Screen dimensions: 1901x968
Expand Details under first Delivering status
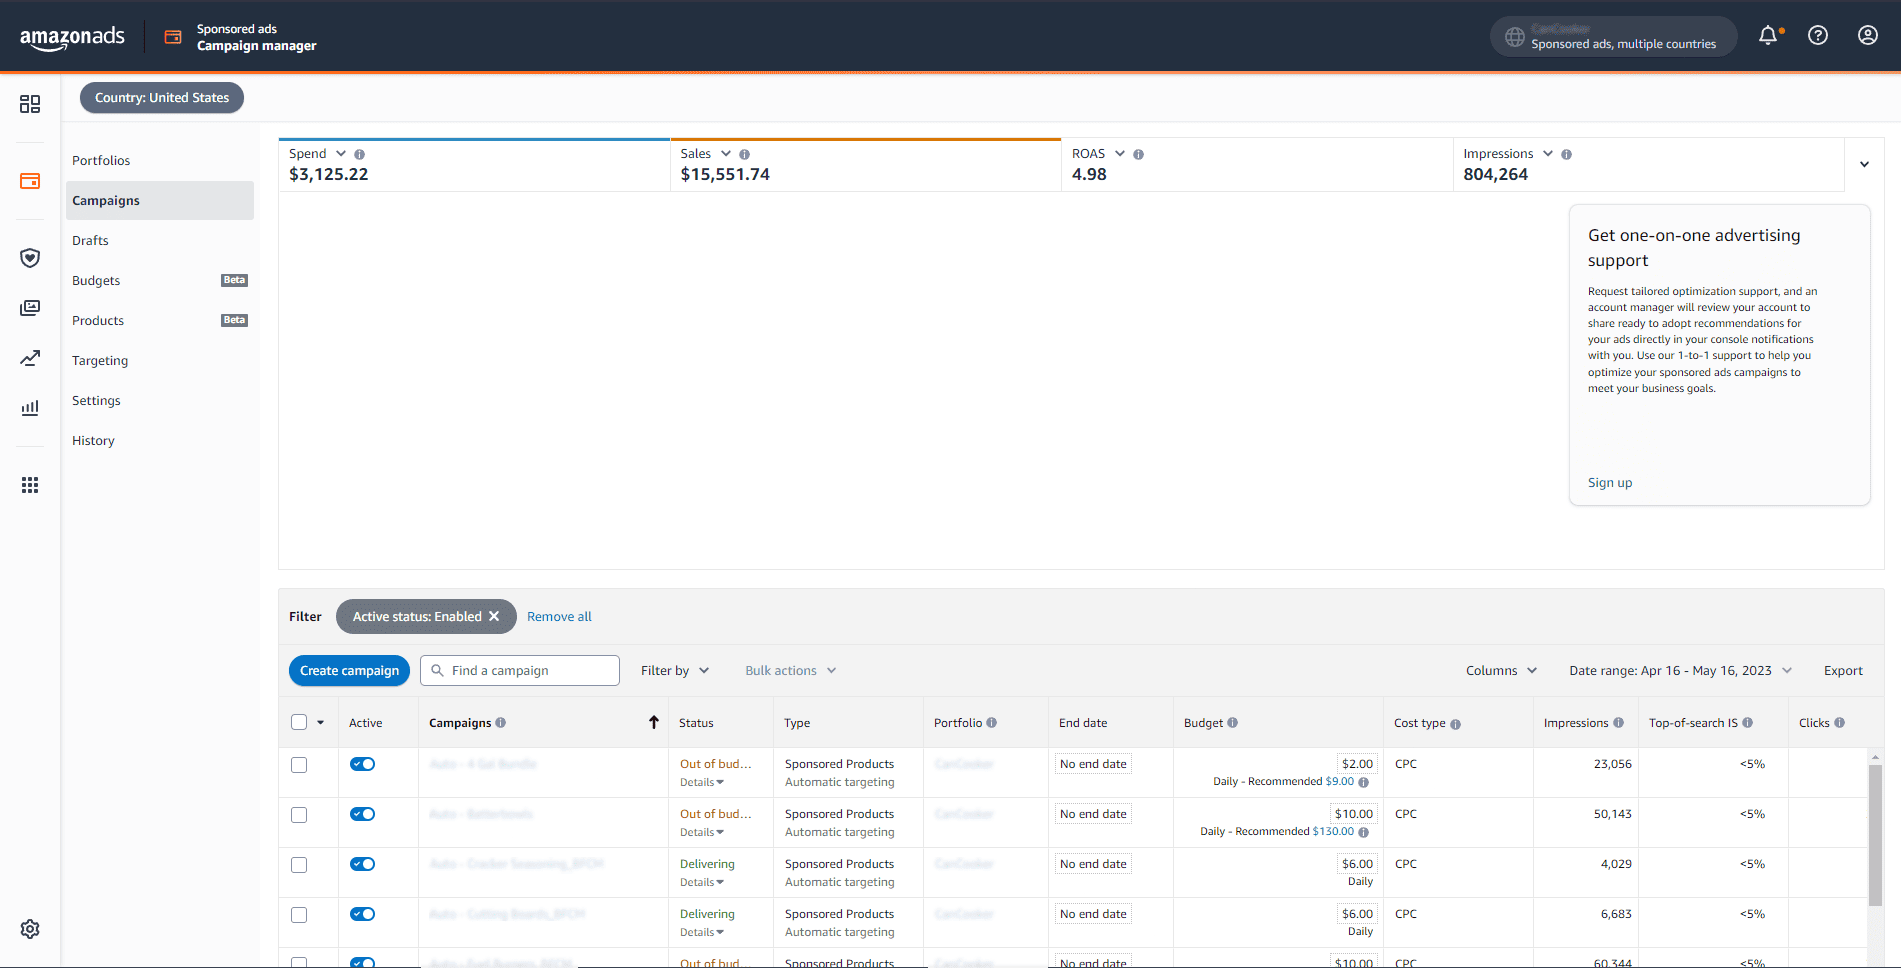pyautogui.click(x=702, y=883)
